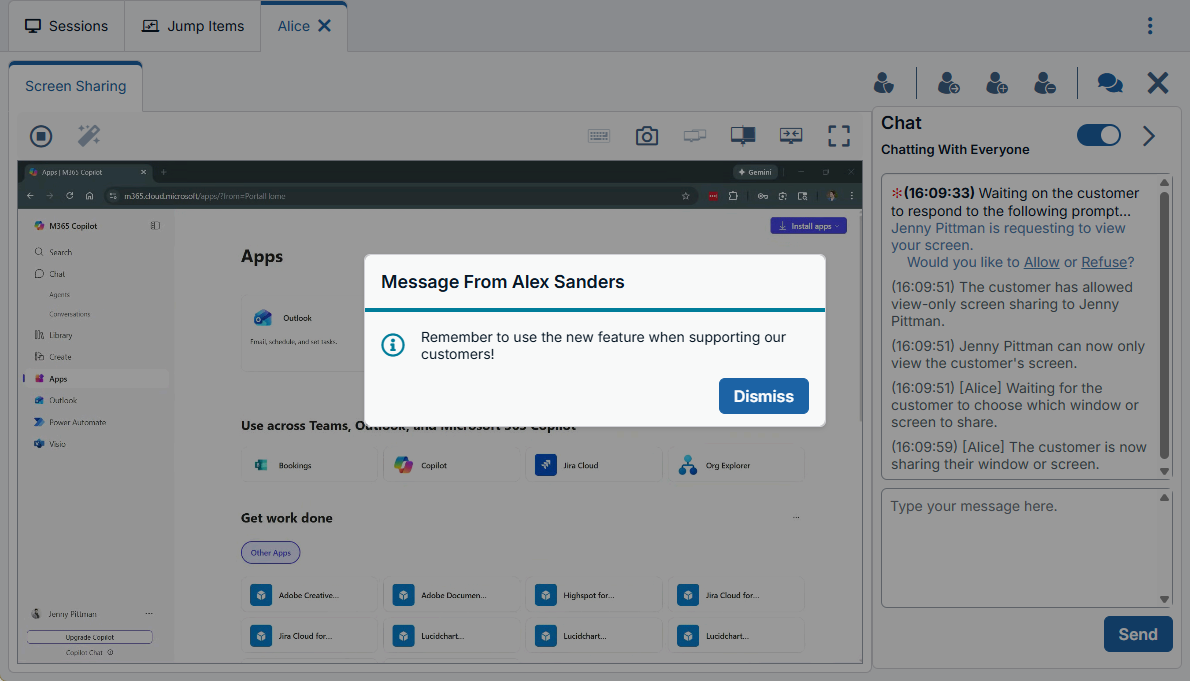Click Conversations in the M365 sidebar
1190x681 pixels.
[70, 314]
